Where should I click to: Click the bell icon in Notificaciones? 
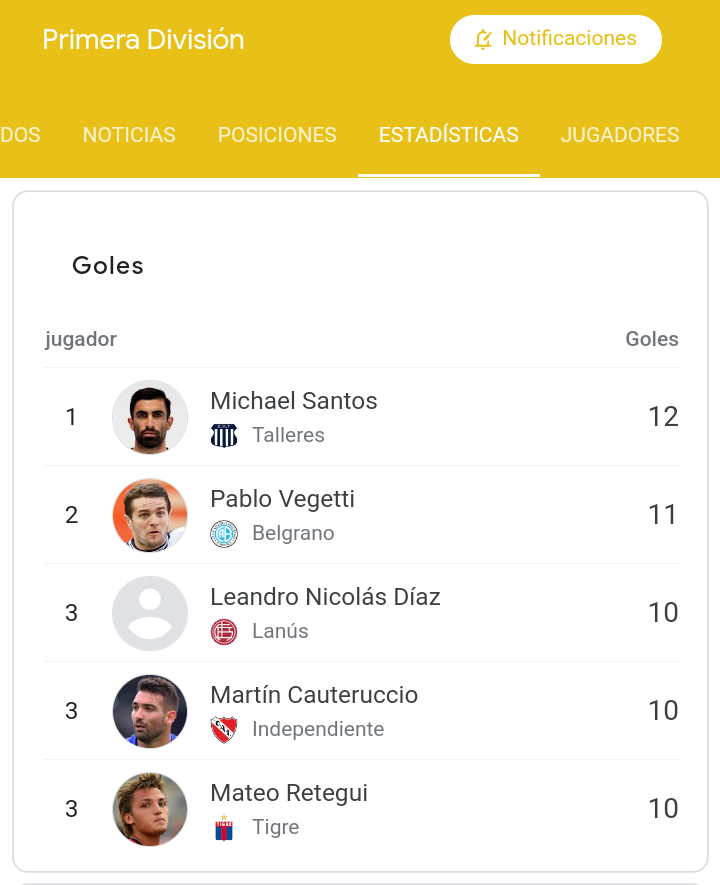click(484, 39)
